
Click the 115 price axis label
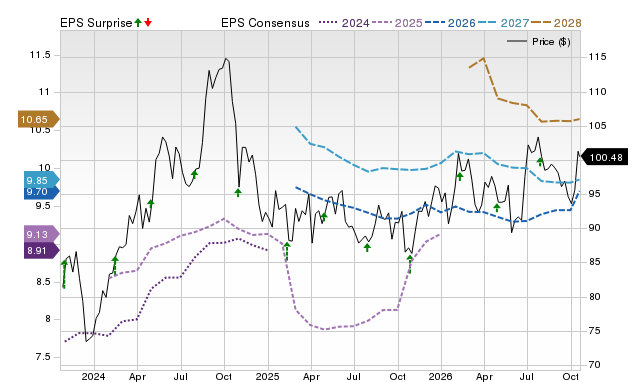tap(597, 57)
